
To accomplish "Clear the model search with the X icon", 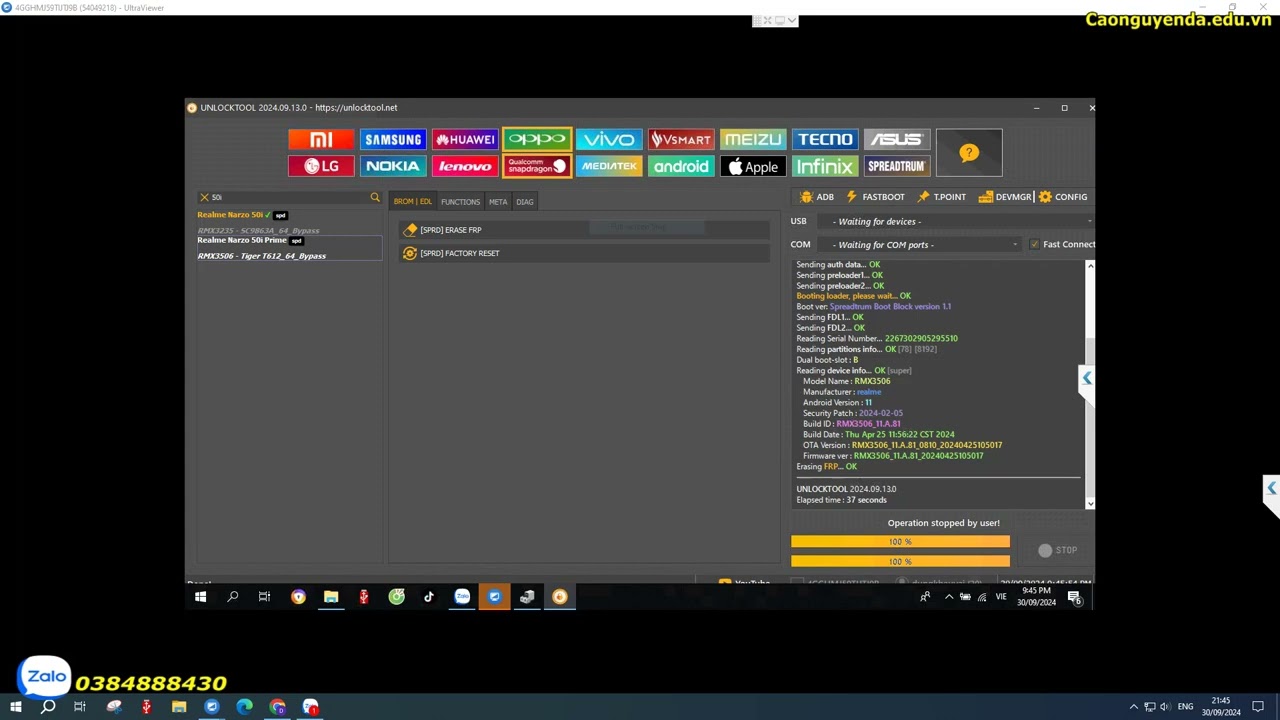I will pyautogui.click(x=204, y=197).
